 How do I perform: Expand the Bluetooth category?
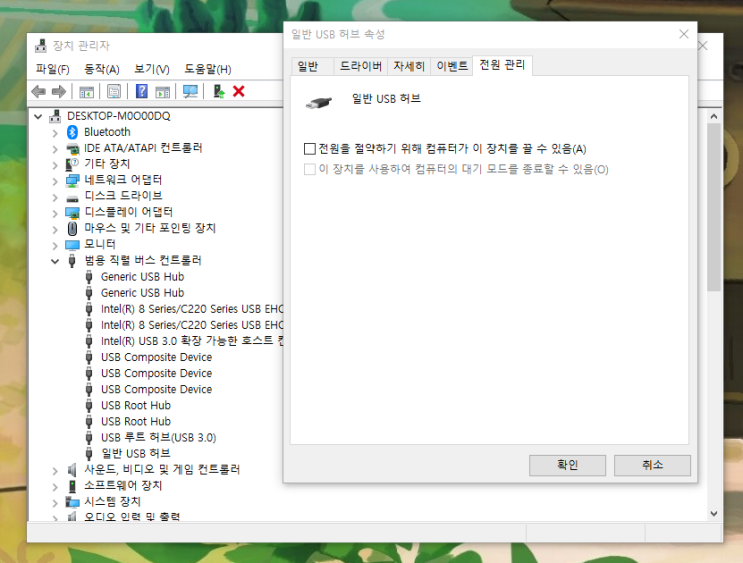tap(55, 133)
